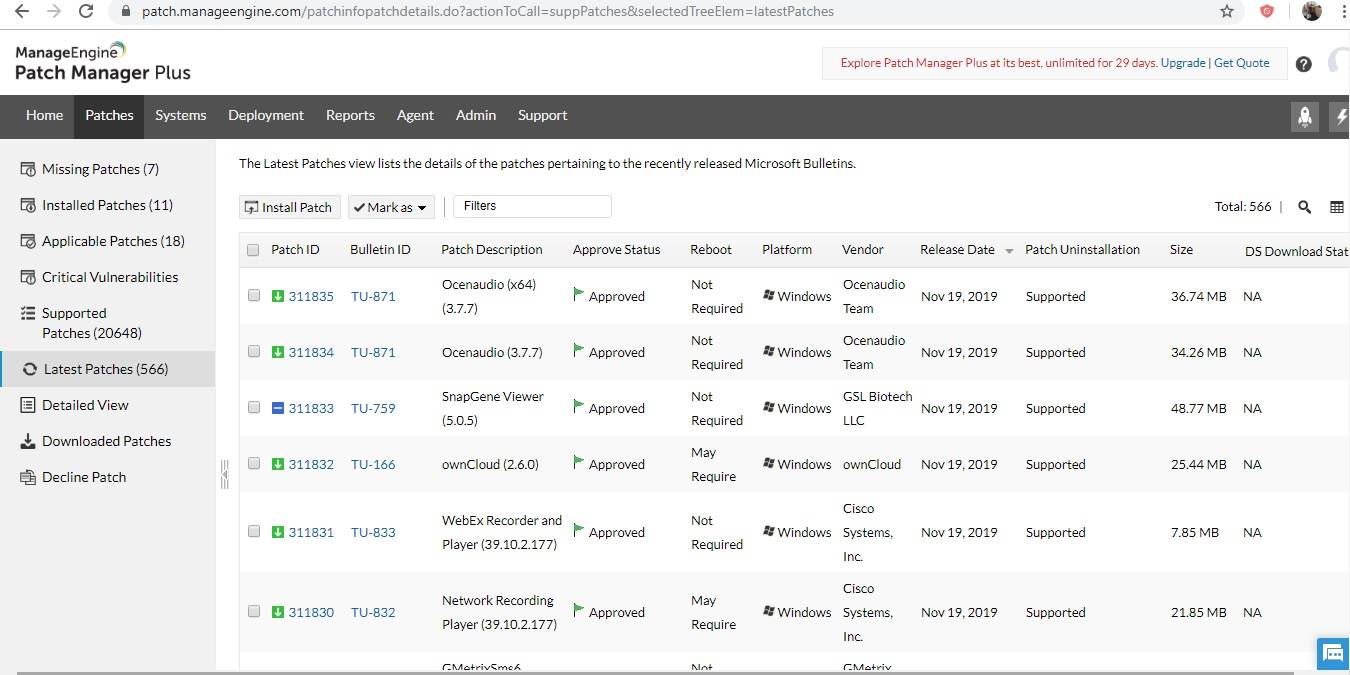Click the lightning bolt icon in navbar
Image resolution: width=1350 pixels, height=675 pixels.
coord(1341,116)
